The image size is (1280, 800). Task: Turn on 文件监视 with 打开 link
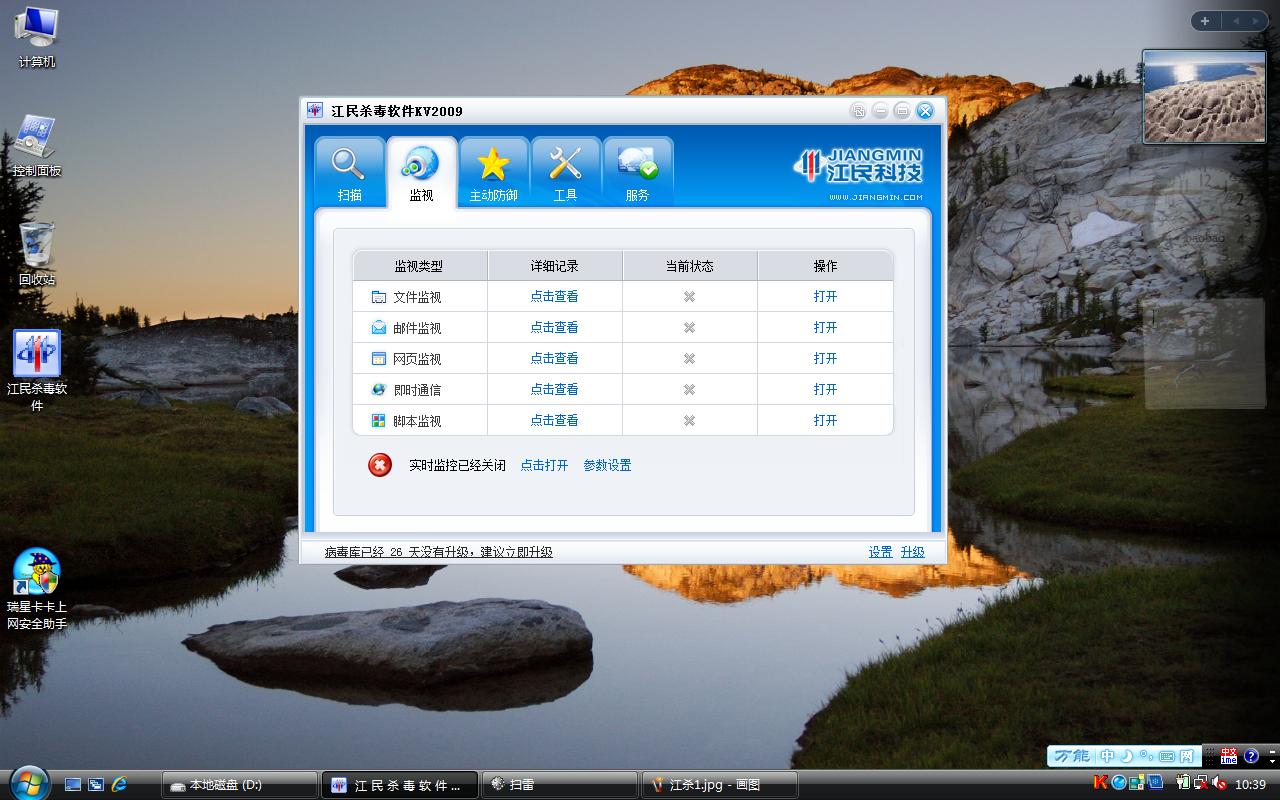(x=825, y=296)
